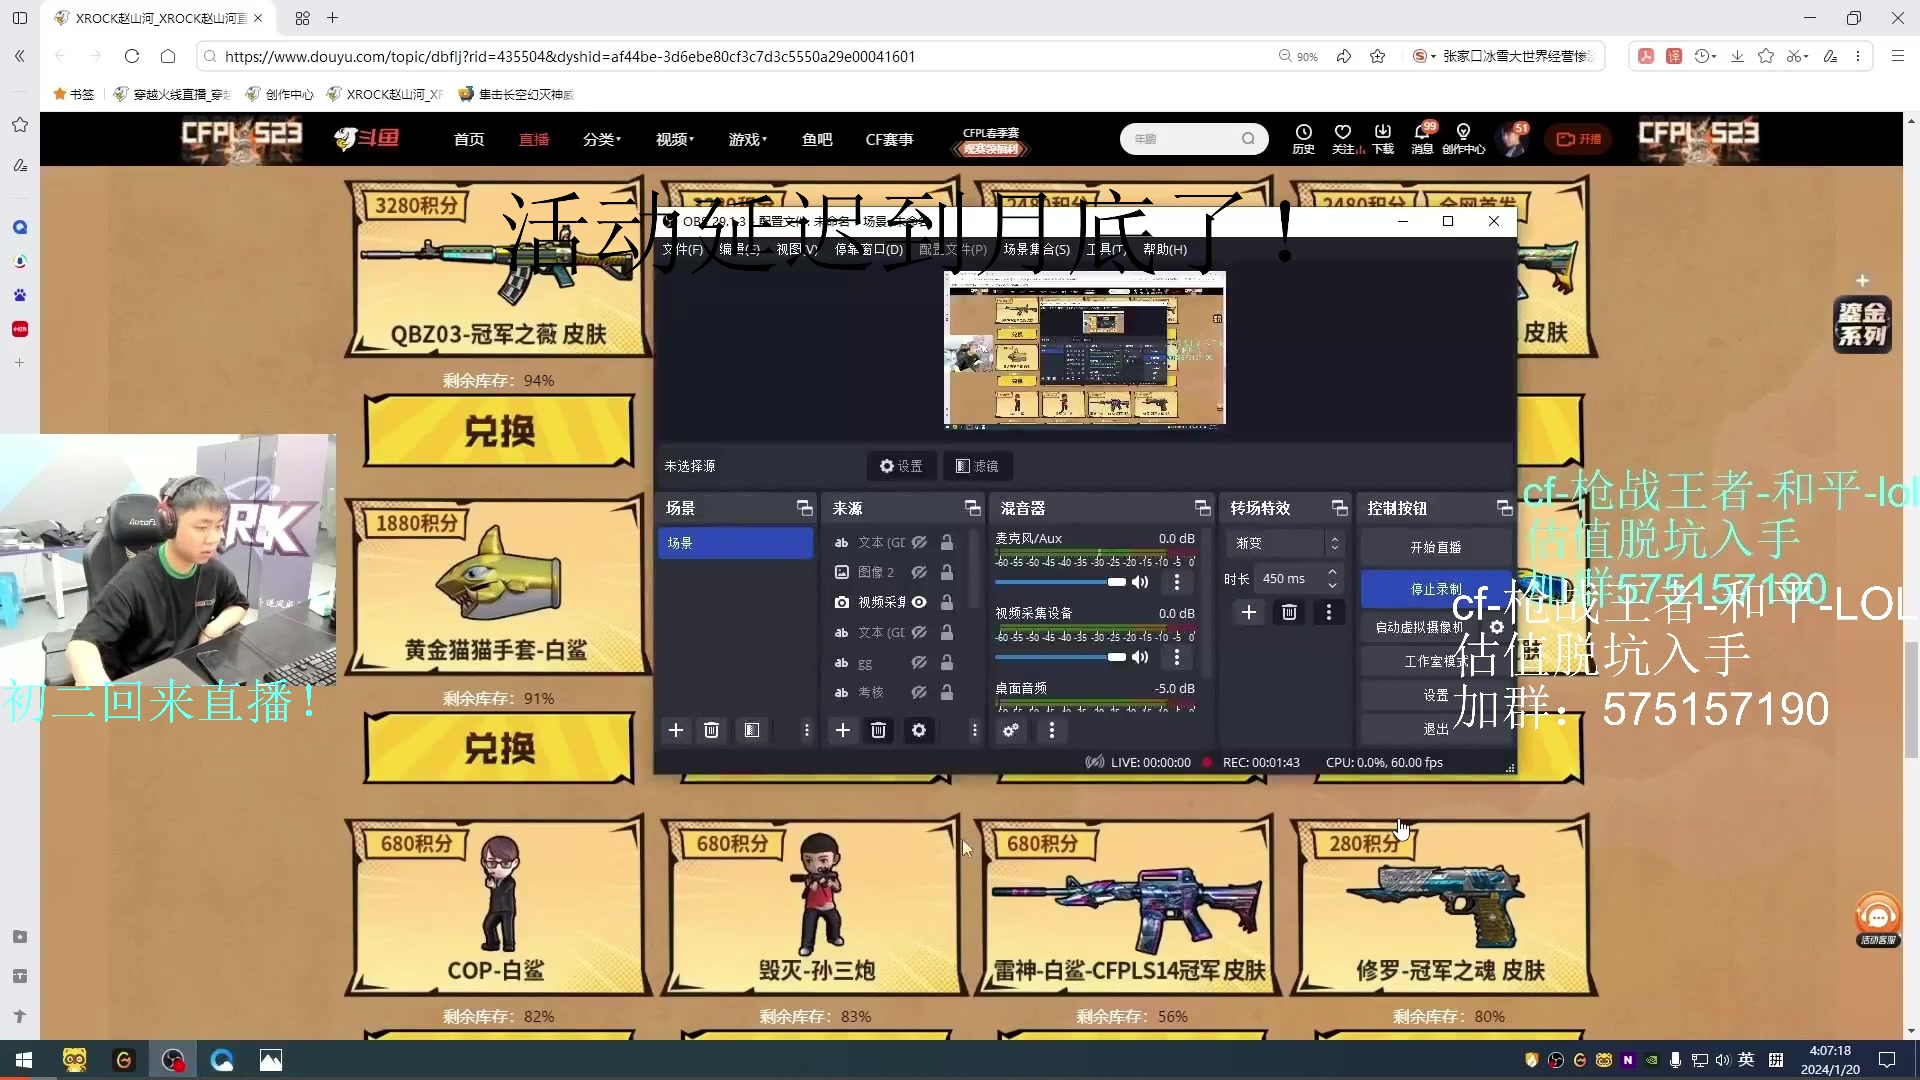This screenshot has width=1920, height=1080.
Task: Add a new scene with plus icon
Action: [676, 731]
